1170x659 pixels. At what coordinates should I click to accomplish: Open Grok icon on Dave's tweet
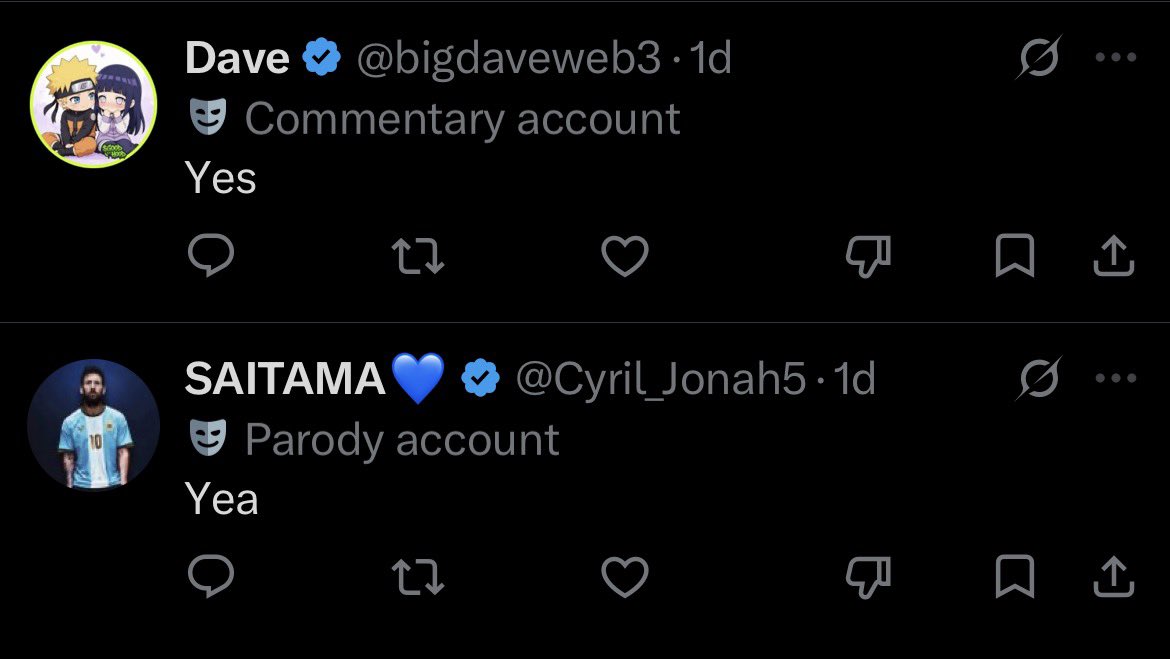point(1039,57)
